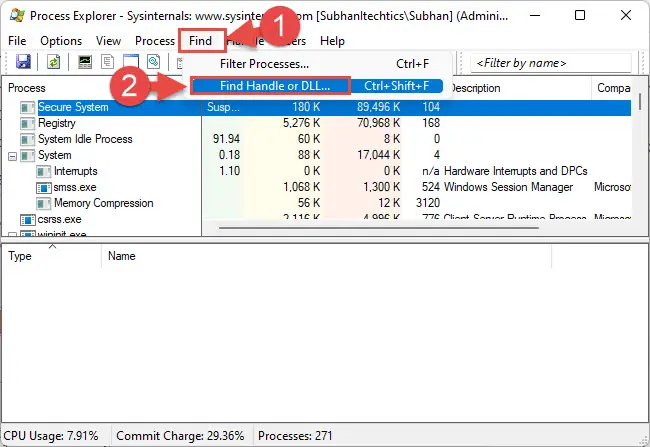
Task: Open the Options menu
Action: pos(61,41)
